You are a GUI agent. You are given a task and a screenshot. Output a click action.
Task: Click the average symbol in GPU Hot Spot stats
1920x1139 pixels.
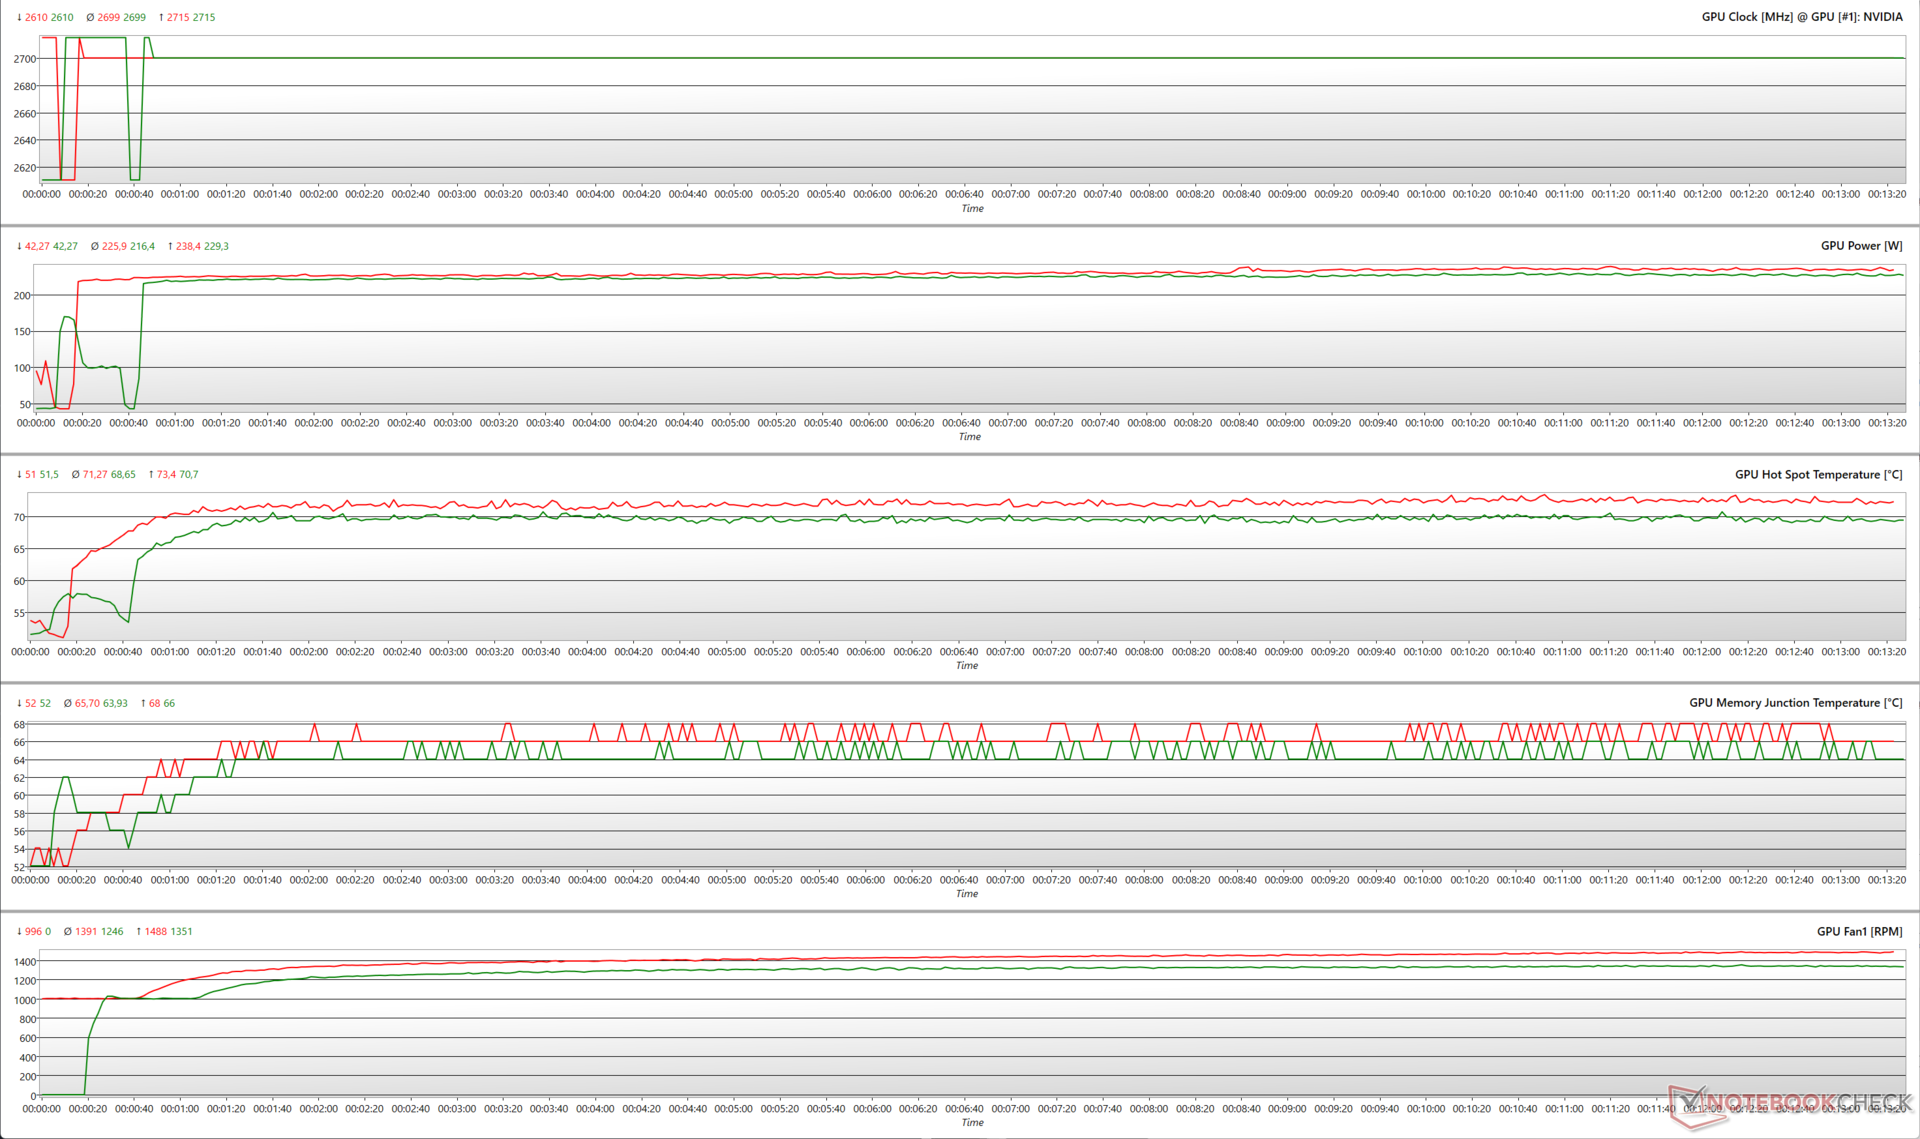coord(76,474)
